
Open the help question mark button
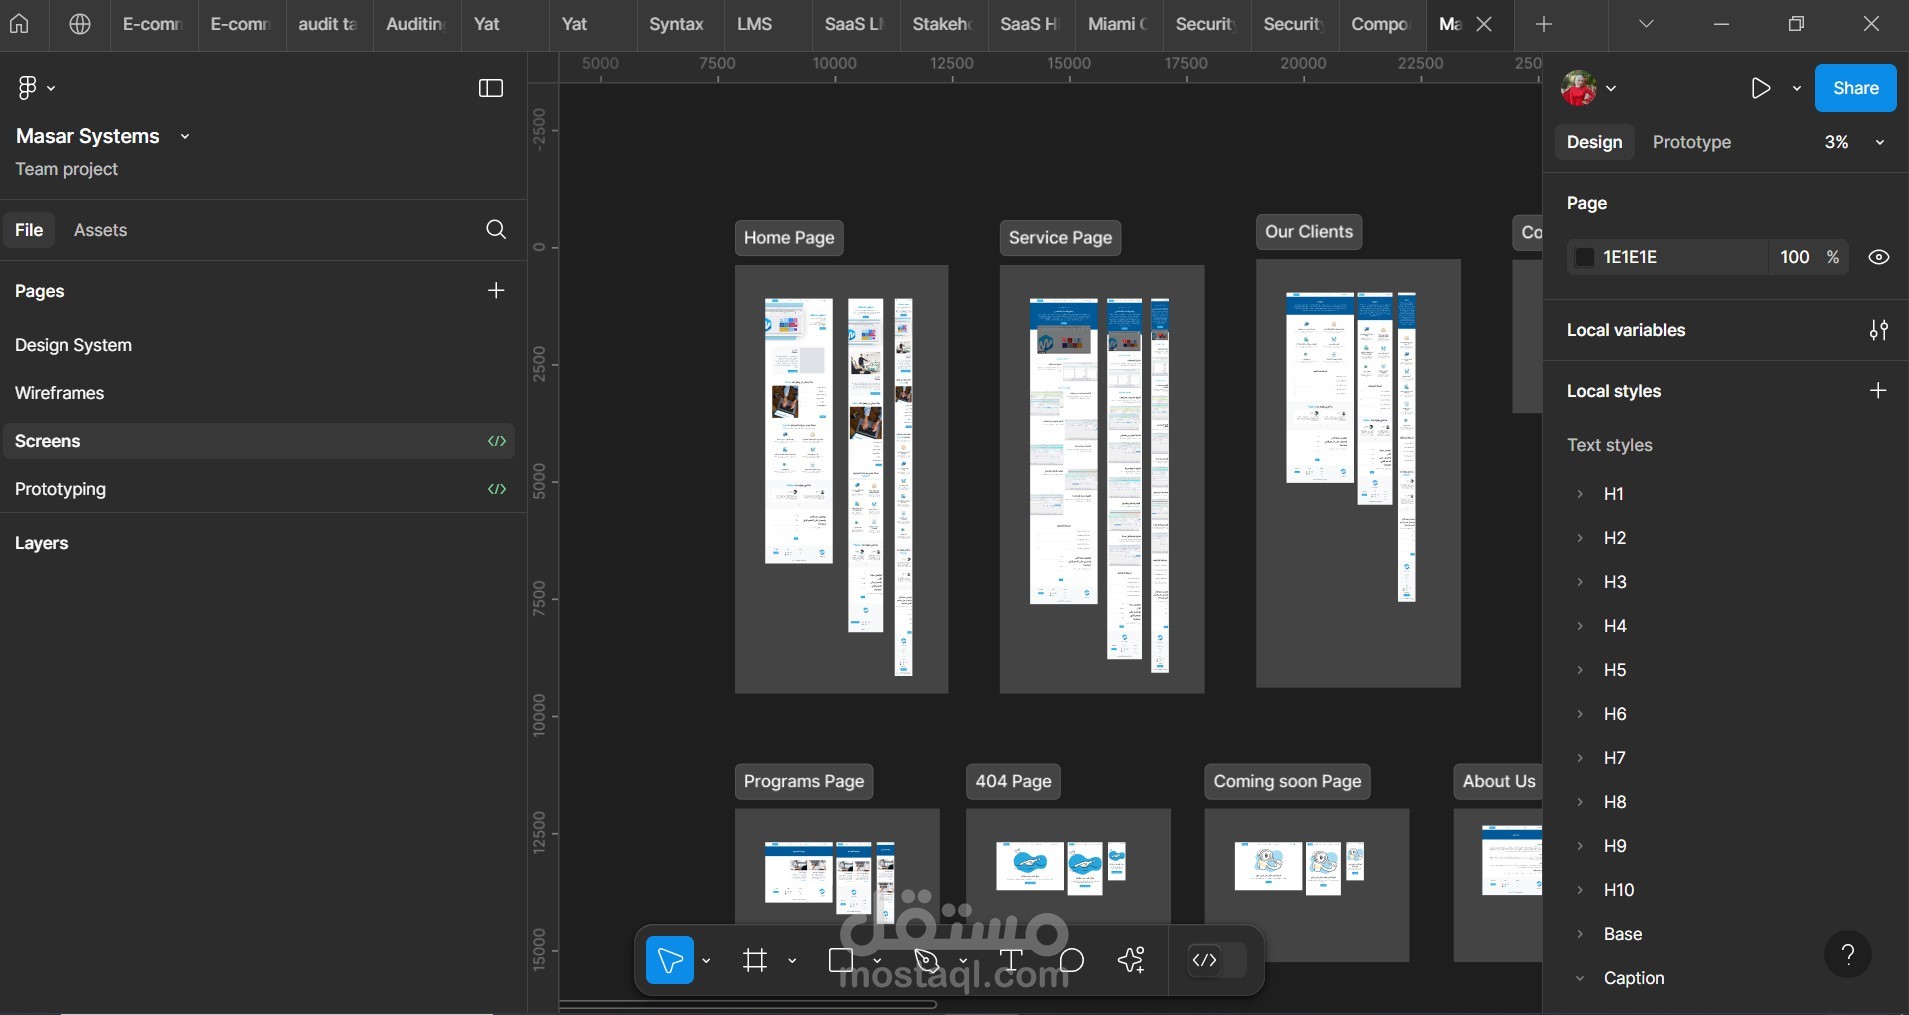(x=1848, y=955)
